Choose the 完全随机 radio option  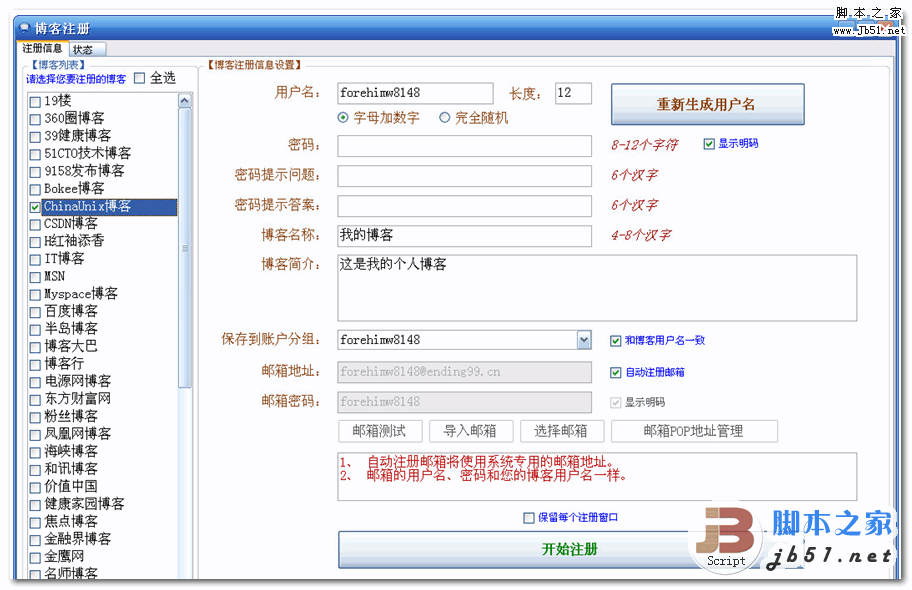pos(444,118)
